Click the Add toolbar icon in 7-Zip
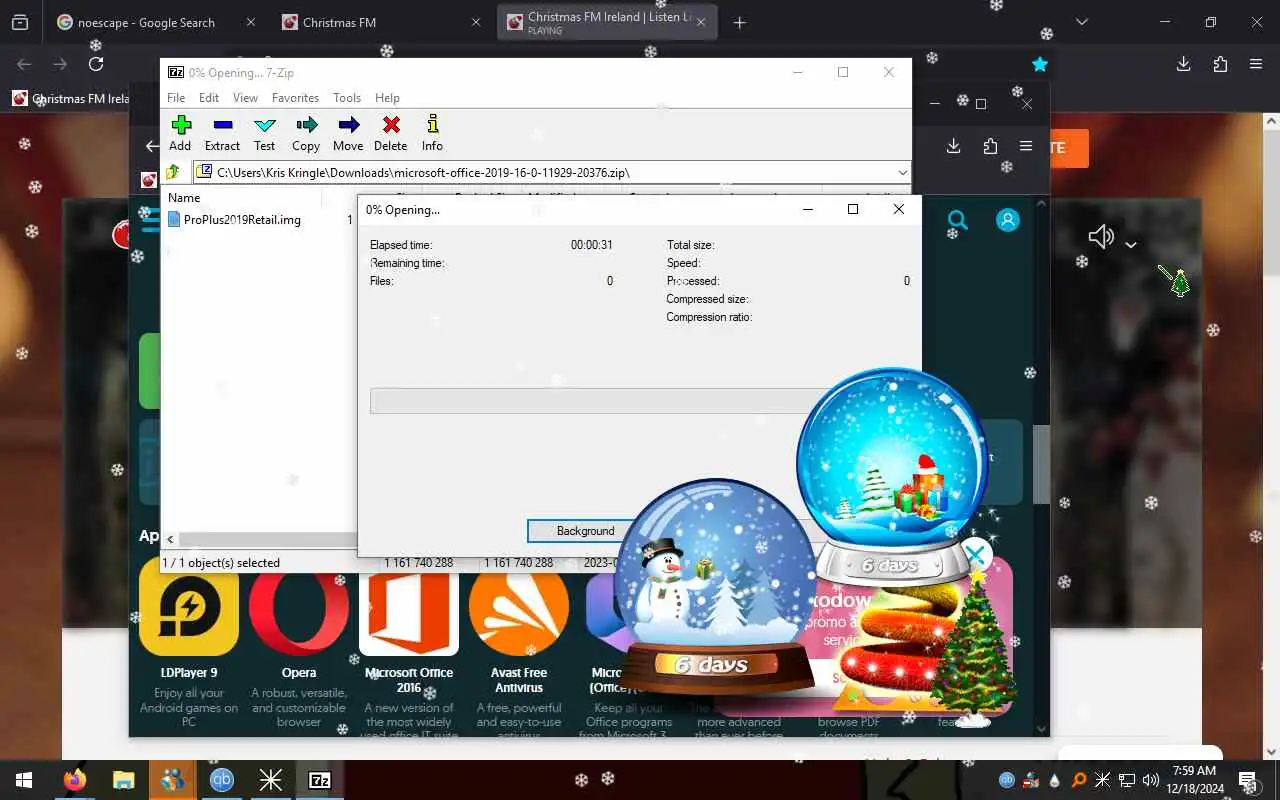Screen dimensions: 1280x800 (x=180, y=133)
